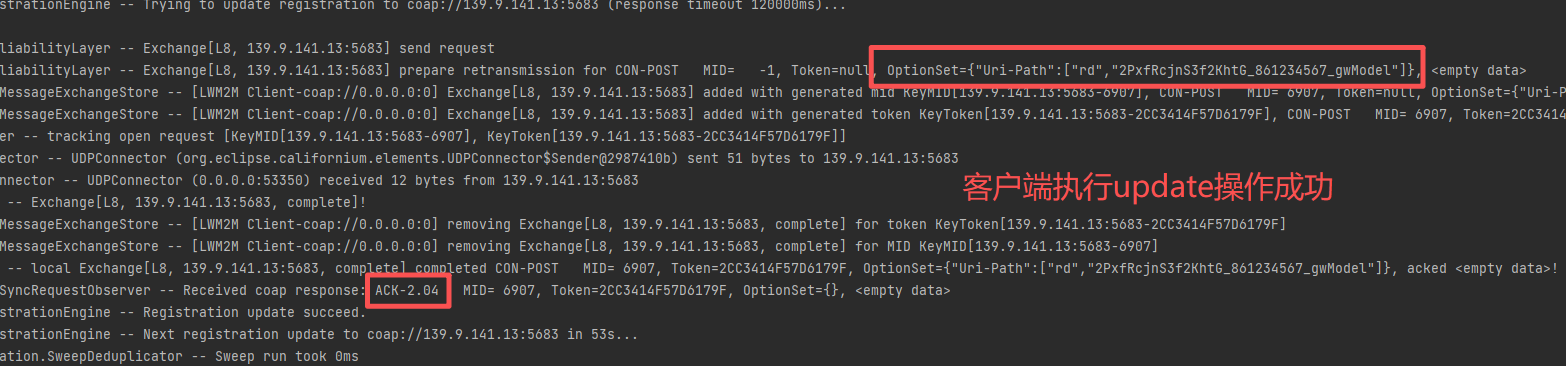Screen dimensions: 1566x366
Task: Click the 'removing Exchange' line for token KeyToken
Action: coord(643,224)
